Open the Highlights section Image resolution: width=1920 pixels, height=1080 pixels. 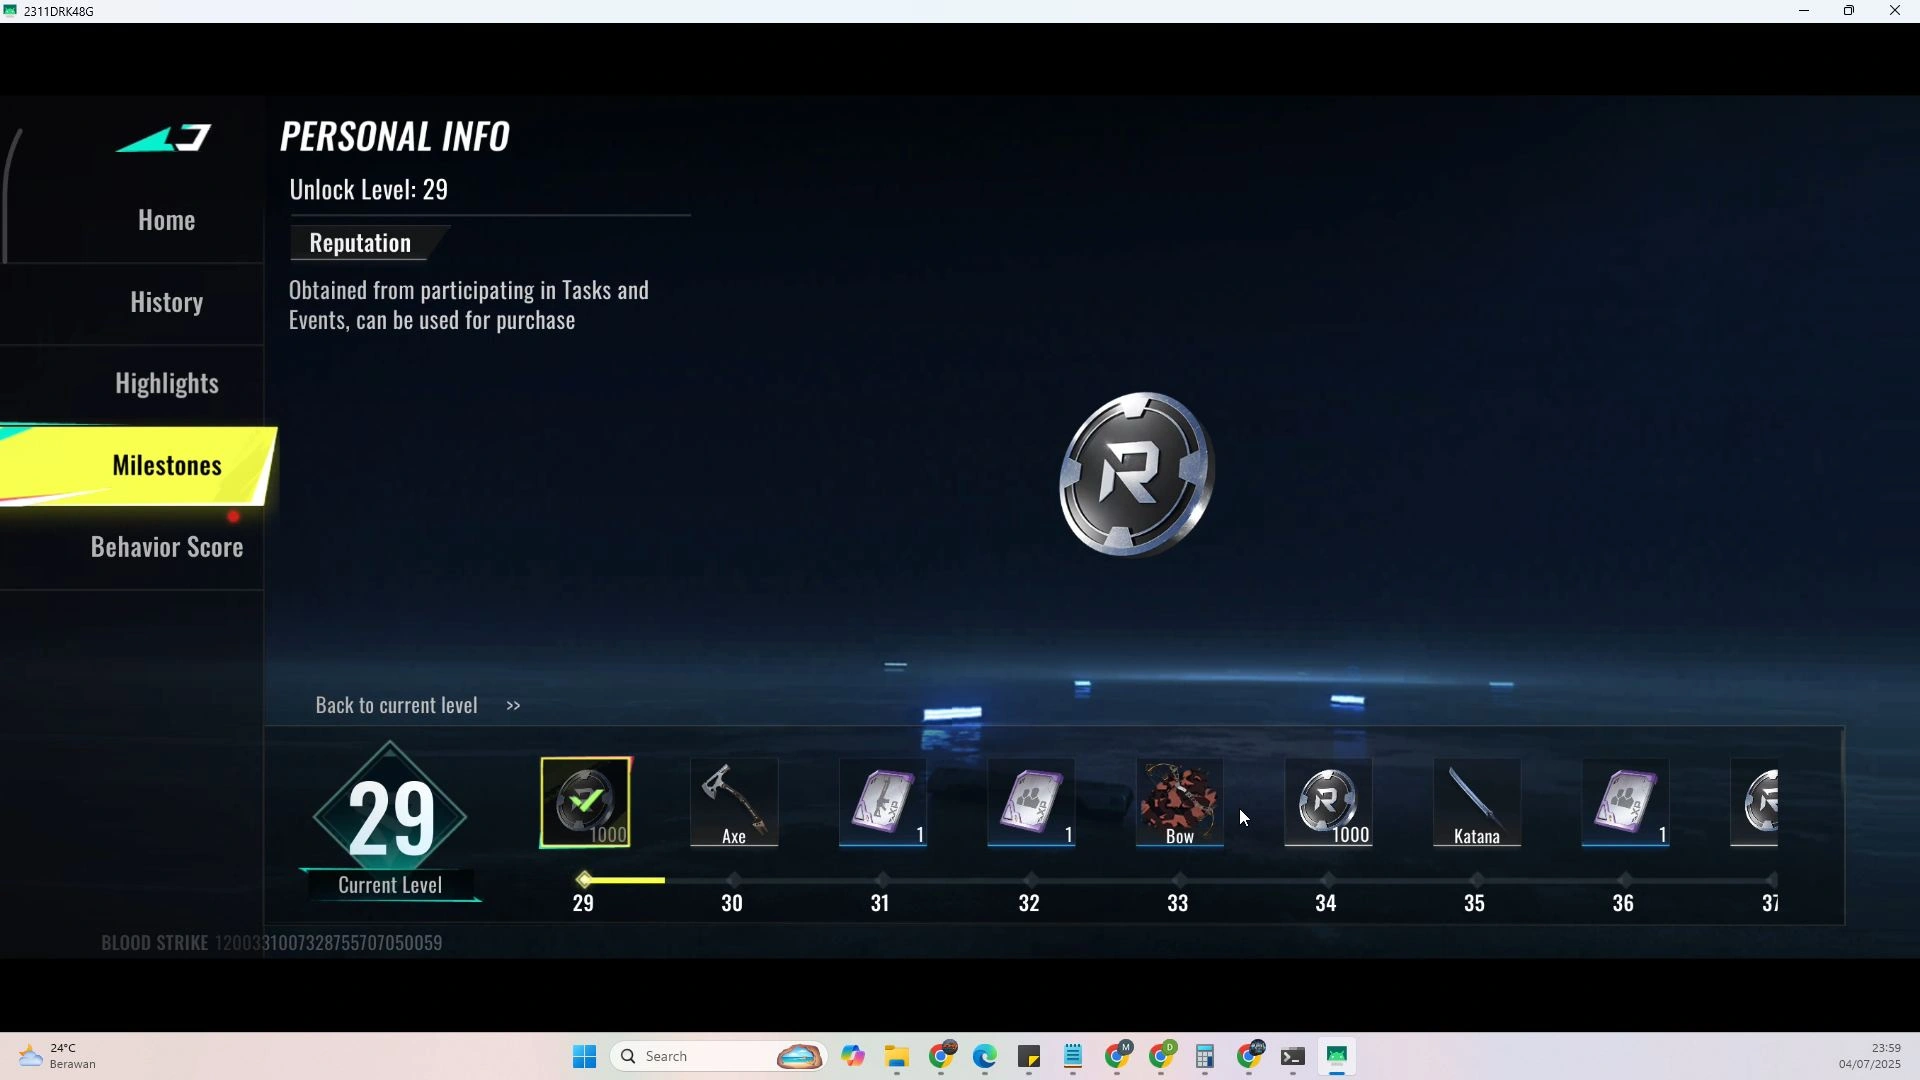pos(166,384)
